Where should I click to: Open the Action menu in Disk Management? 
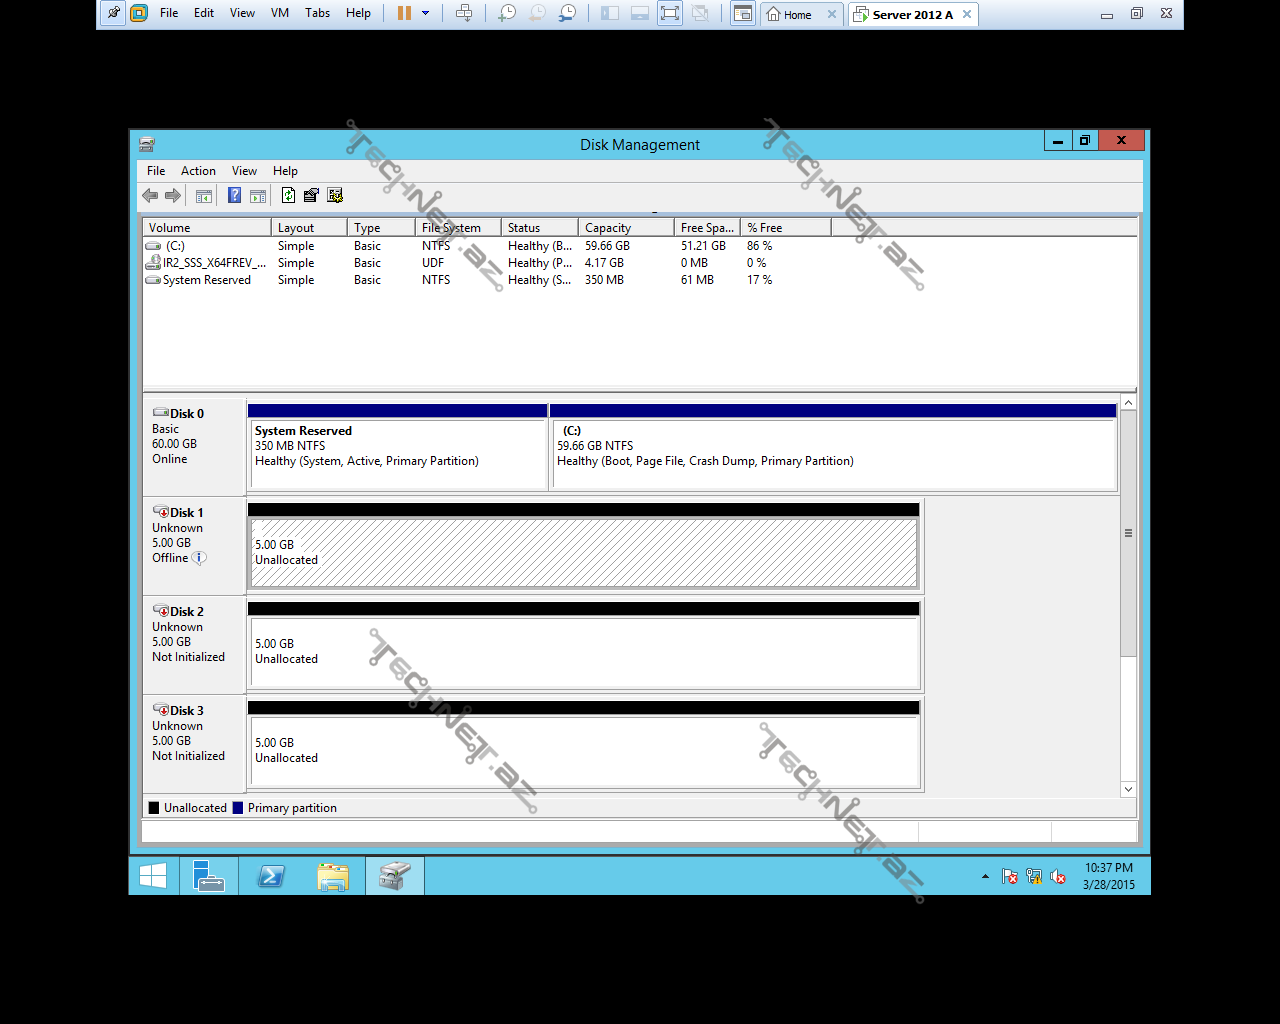(198, 171)
